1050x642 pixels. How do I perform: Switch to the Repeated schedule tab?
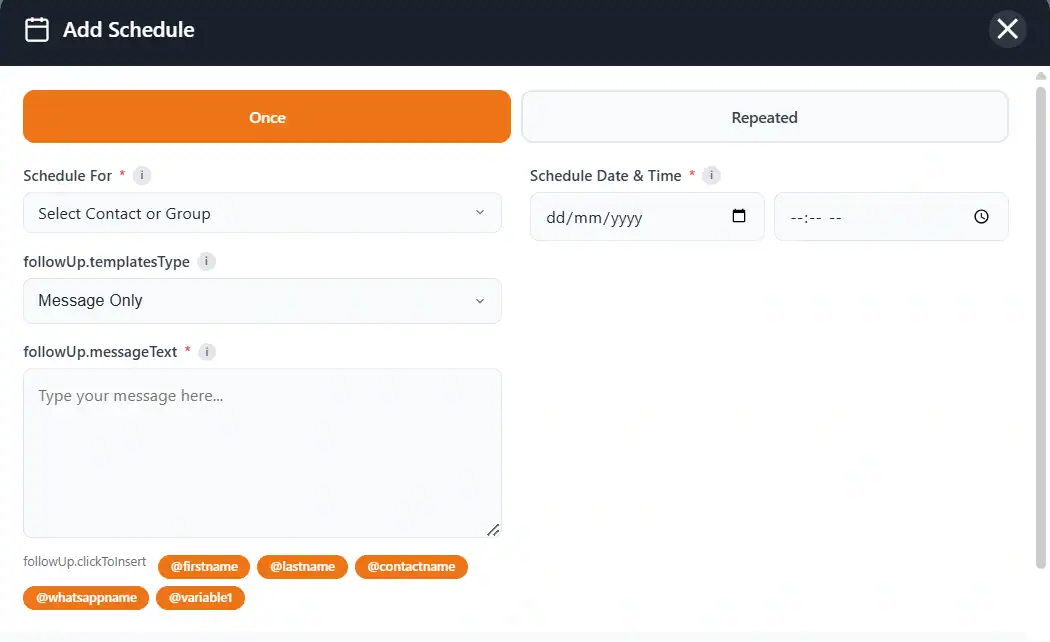tap(765, 117)
